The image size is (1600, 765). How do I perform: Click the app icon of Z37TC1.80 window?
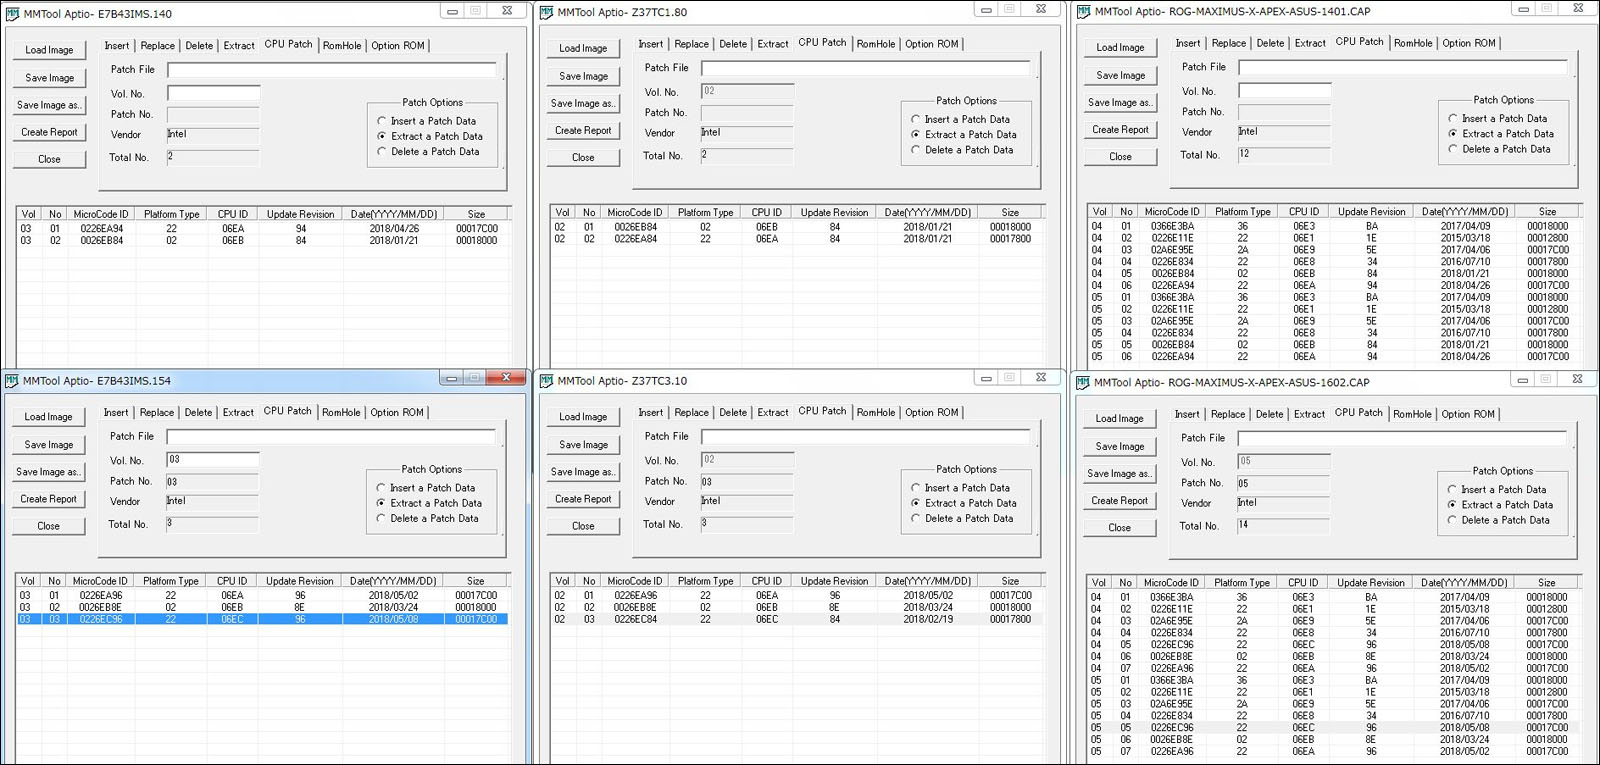click(546, 13)
